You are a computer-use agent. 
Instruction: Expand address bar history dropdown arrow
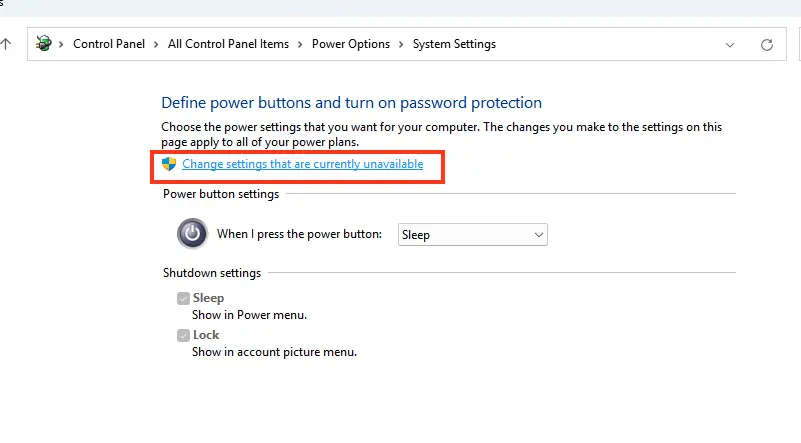coord(729,45)
